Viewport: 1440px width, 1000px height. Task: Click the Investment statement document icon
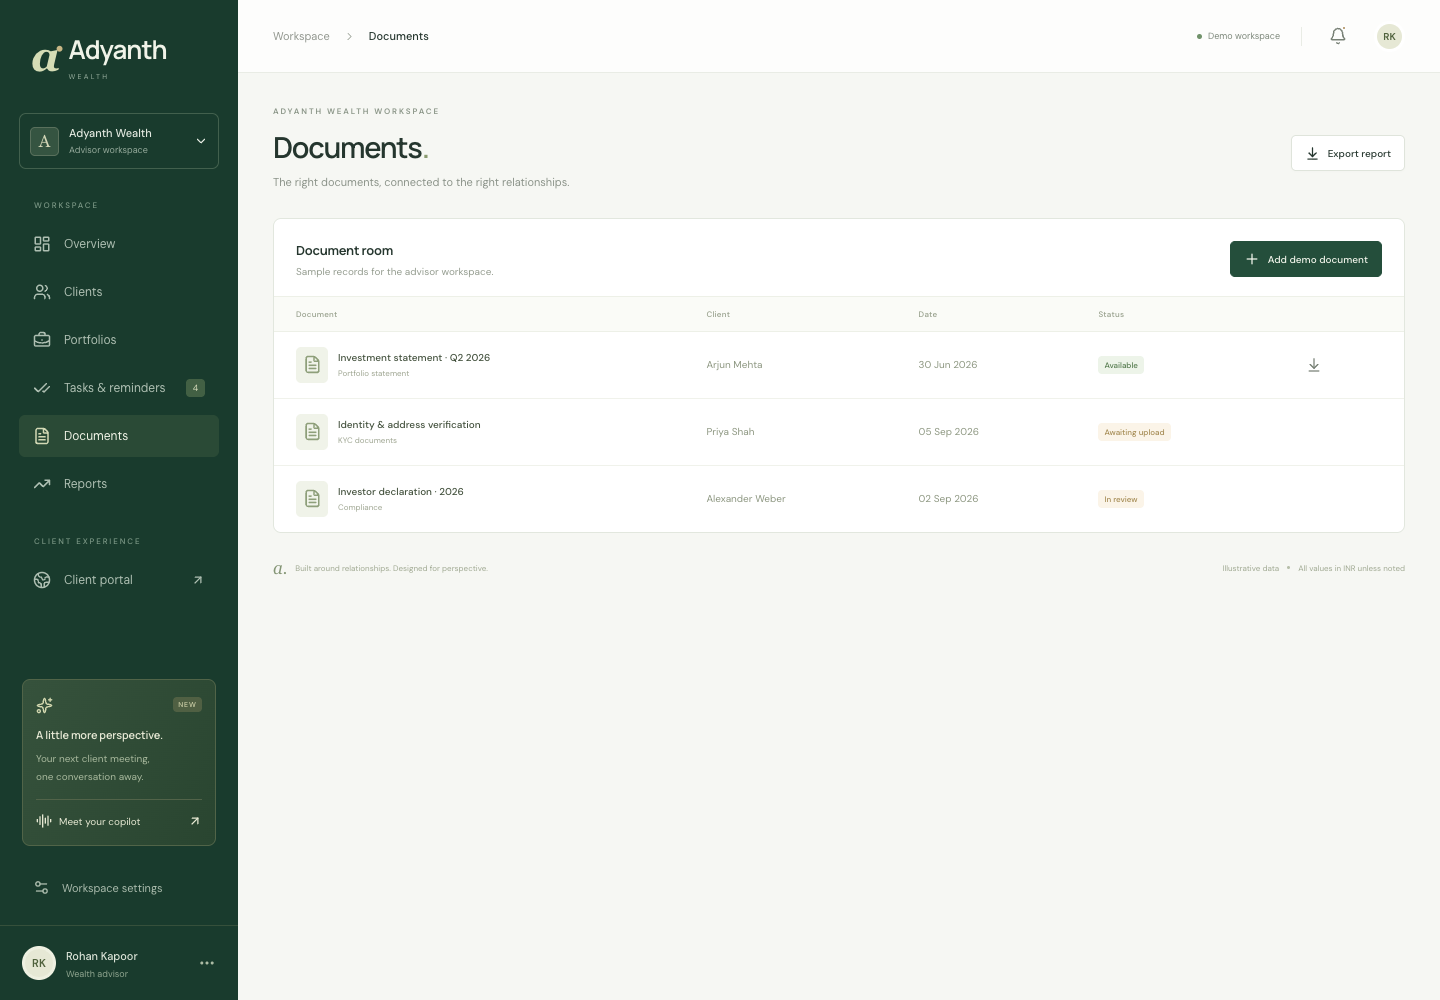point(312,365)
